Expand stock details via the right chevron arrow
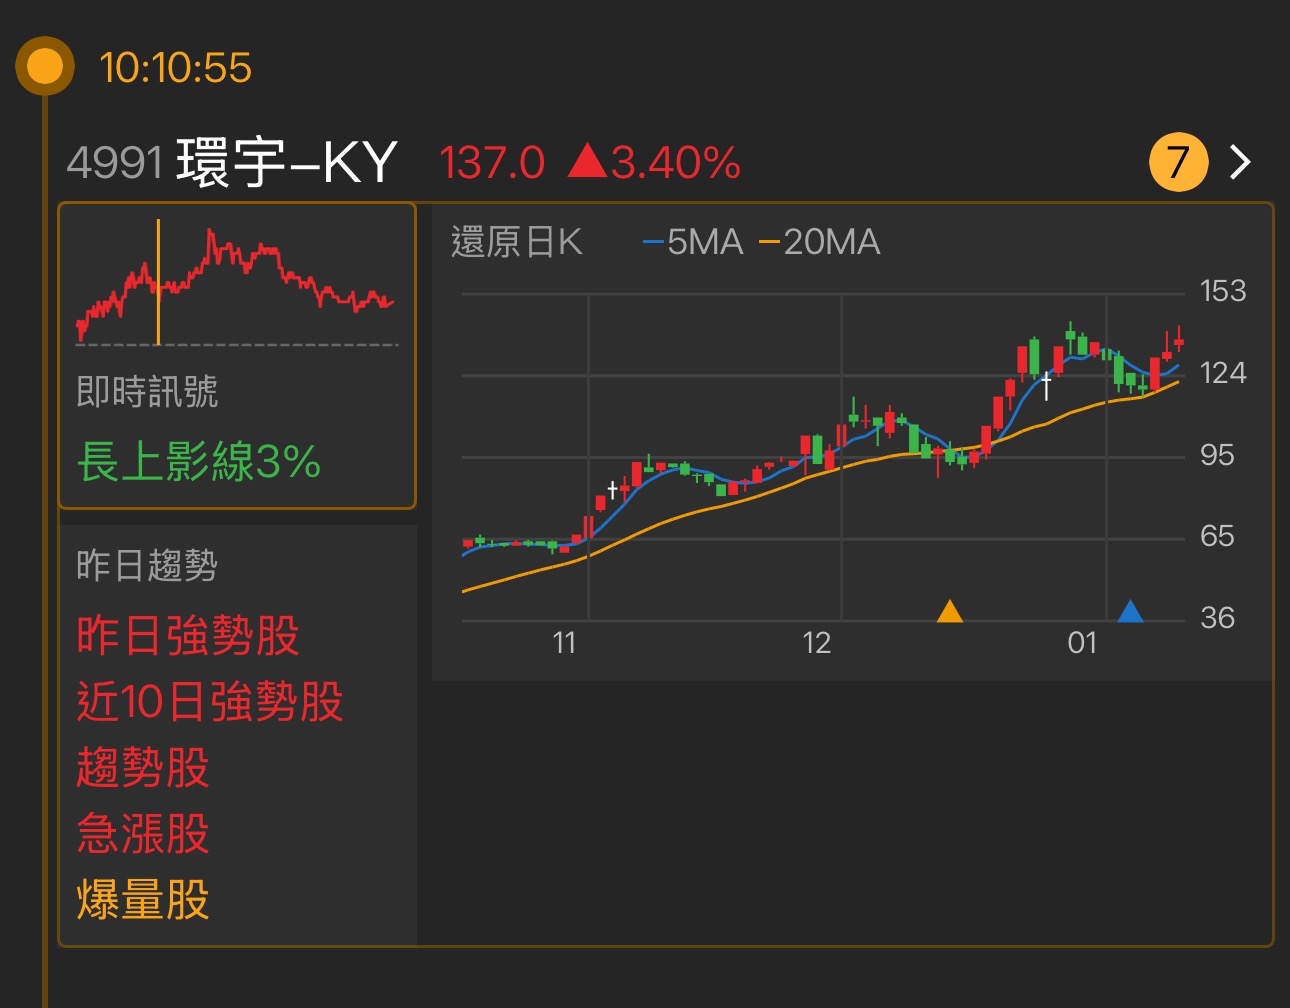 [1239, 160]
